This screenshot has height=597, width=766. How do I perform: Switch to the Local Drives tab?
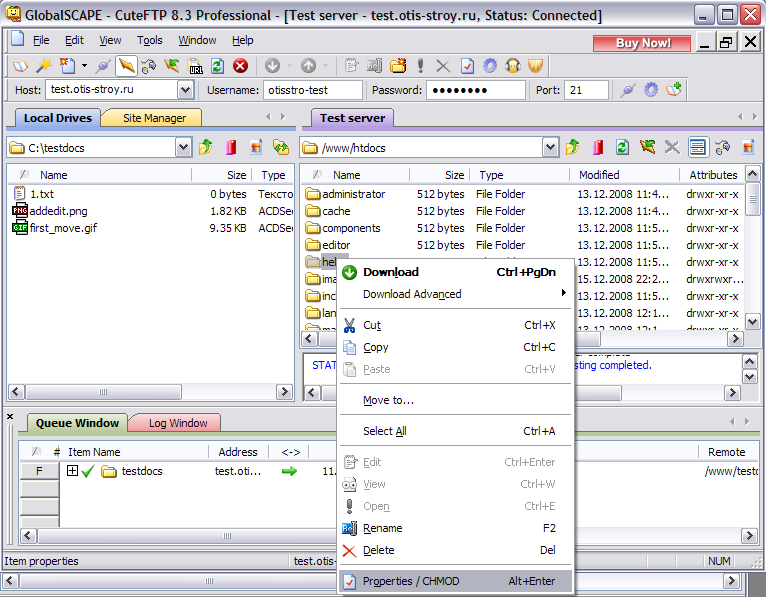[58, 118]
